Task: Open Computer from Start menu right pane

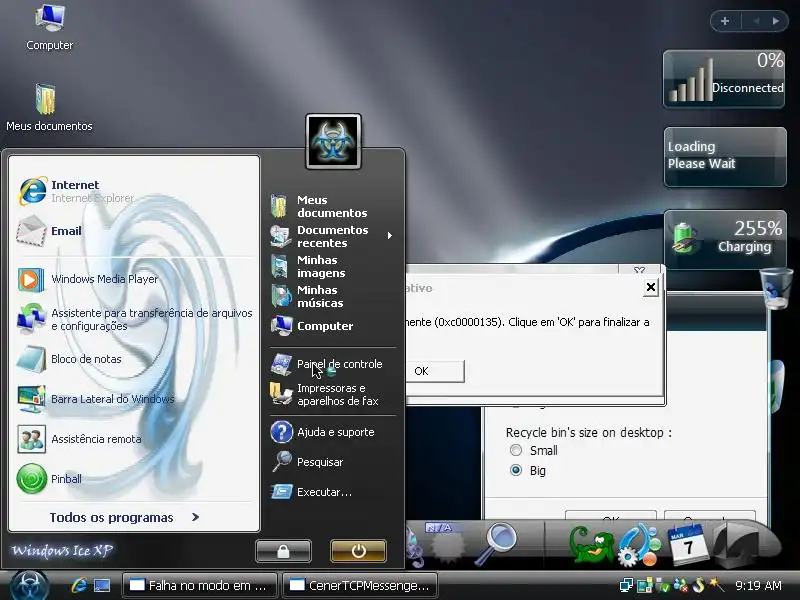Action: tap(312, 326)
